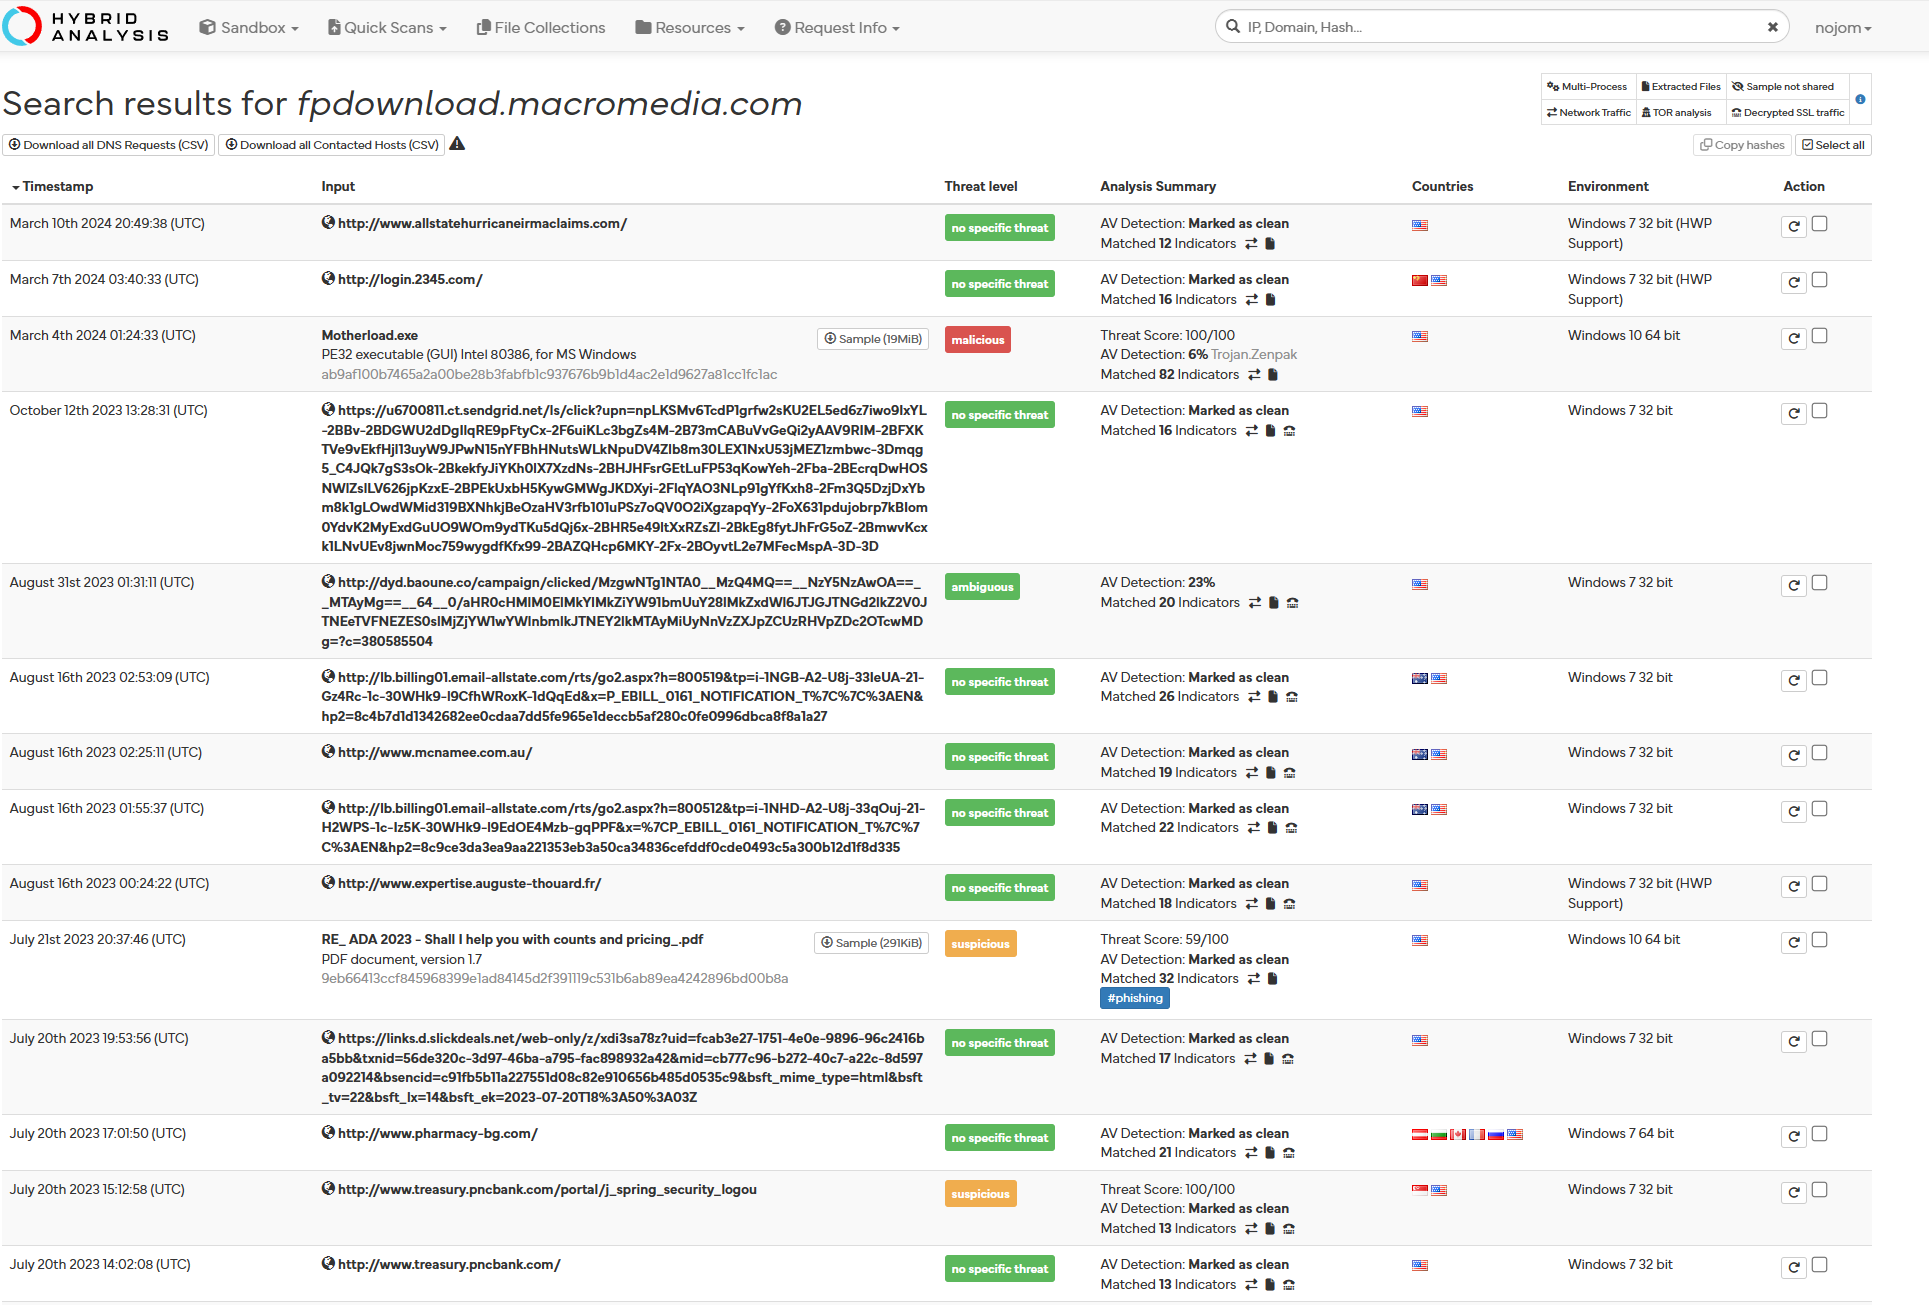Re-analyze the allstatehurricaneirmaclaims.com entry
This screenshot has width=1929, height=1305.
pos(1794,226)
